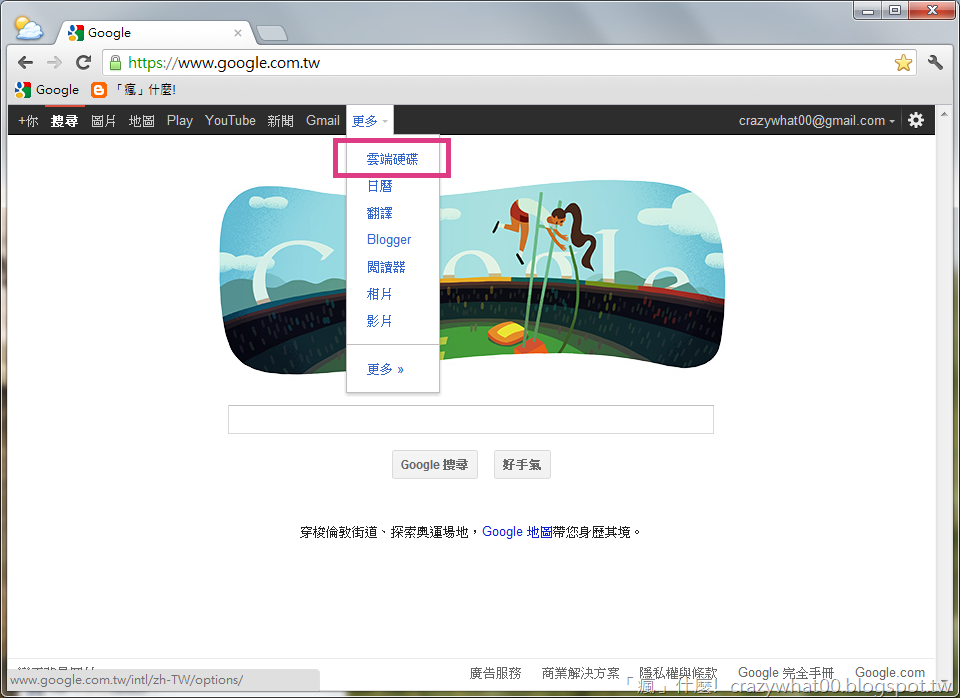Open a new tab button
960x700 pixels.
point(272,33)
